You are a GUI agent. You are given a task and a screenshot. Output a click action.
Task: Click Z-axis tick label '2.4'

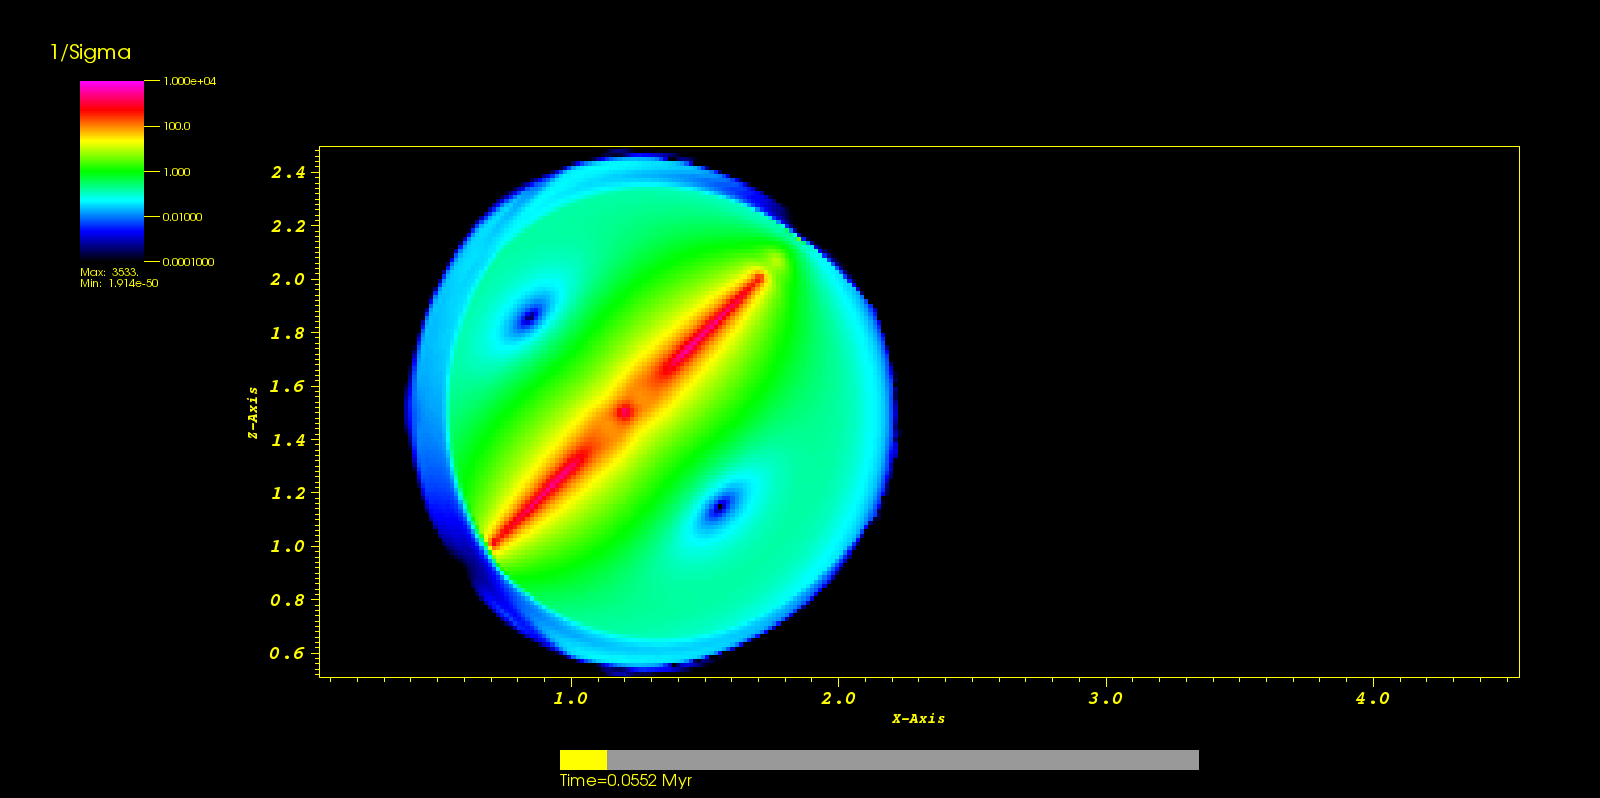click(x=288, y=172)
